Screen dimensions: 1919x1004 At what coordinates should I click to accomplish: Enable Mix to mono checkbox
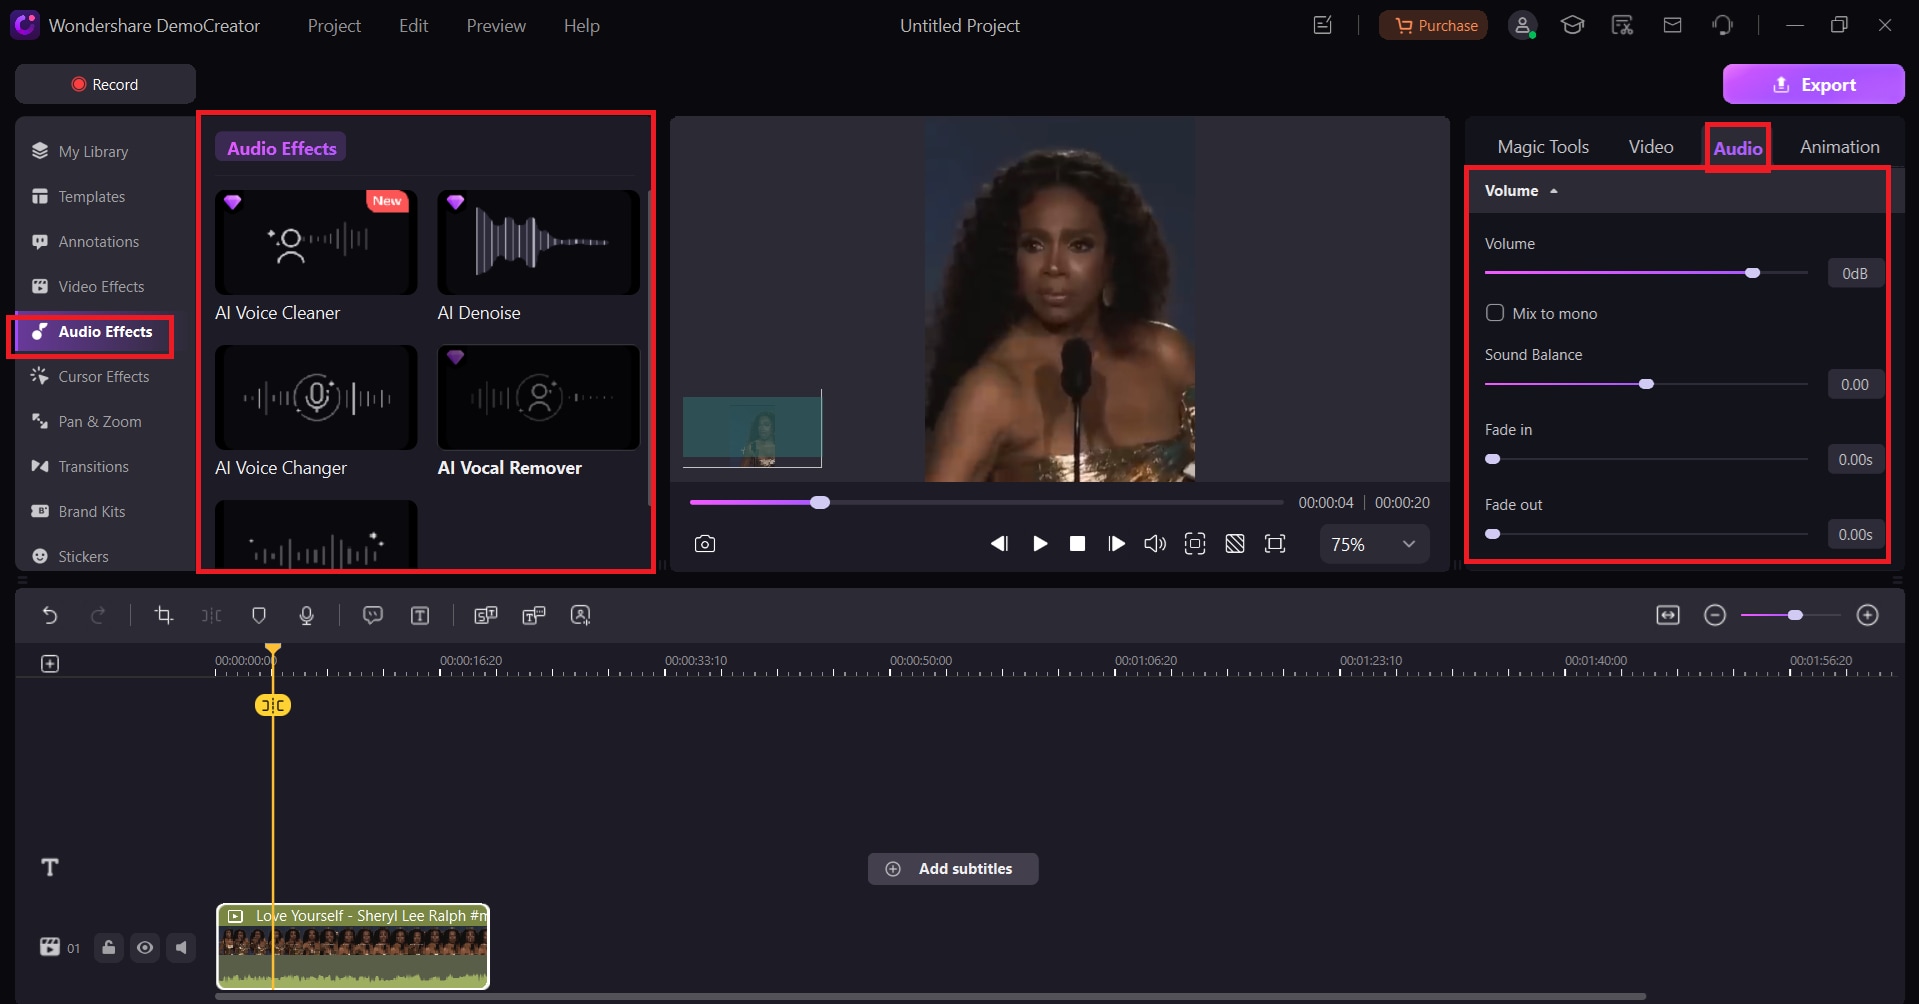1495,313
